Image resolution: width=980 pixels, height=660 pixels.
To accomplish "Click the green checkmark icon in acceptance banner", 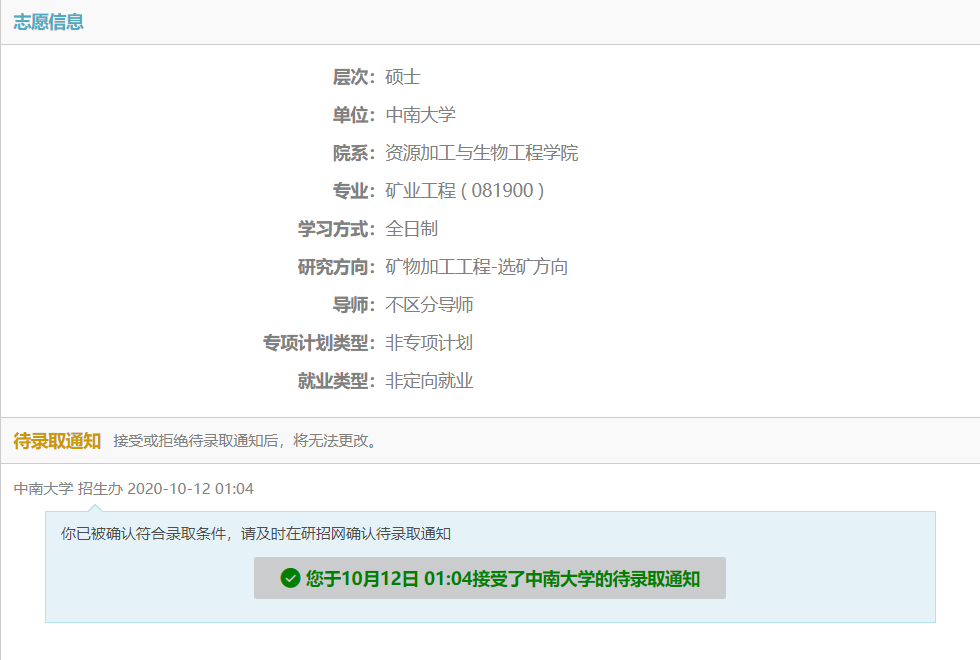I will click(x=290, y=579).
